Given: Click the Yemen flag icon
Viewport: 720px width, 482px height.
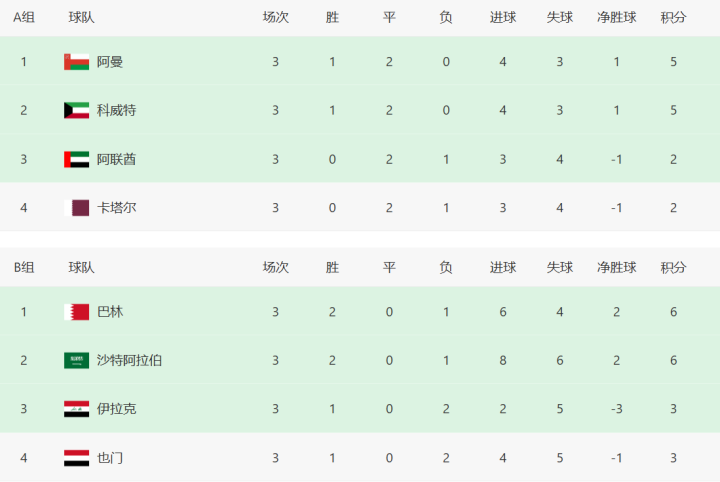Looking at the screenshot, I should [x=76, y=458].
